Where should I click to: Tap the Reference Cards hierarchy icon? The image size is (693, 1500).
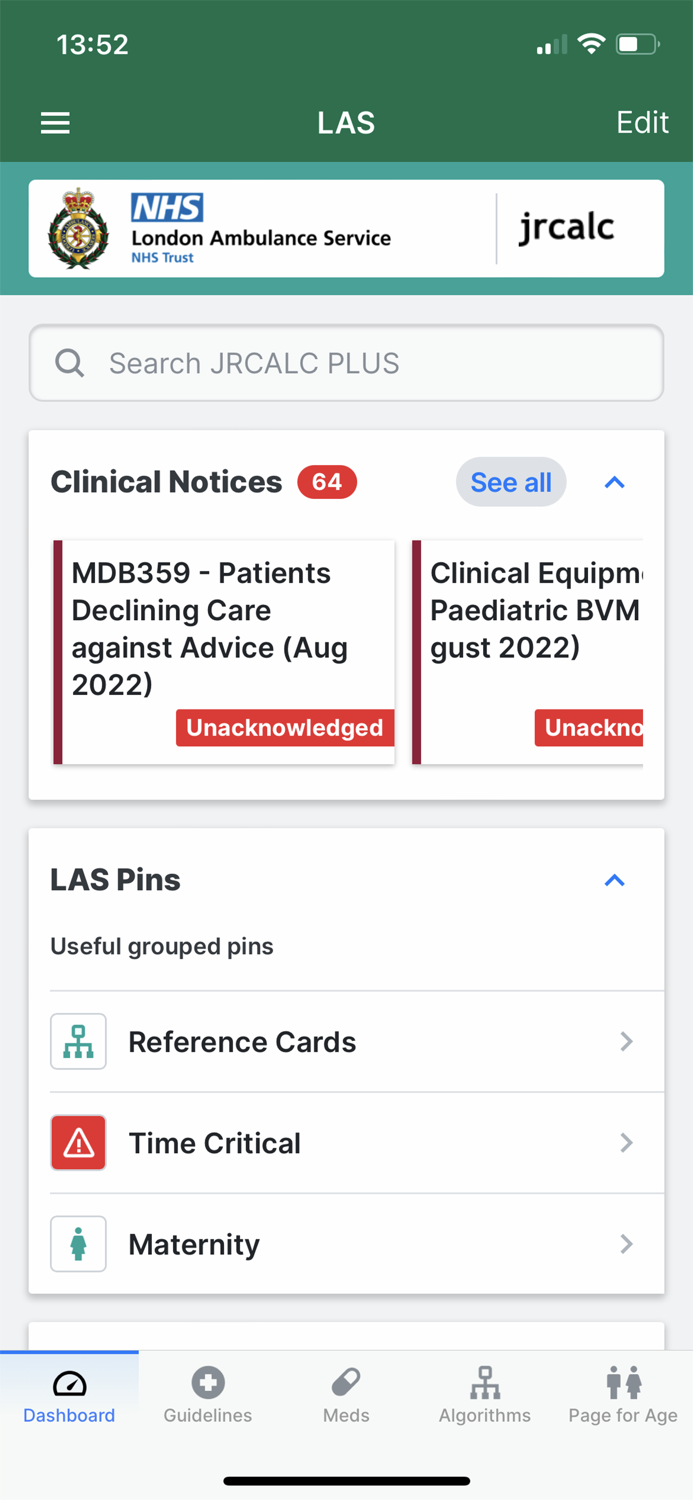point(78,1042)
